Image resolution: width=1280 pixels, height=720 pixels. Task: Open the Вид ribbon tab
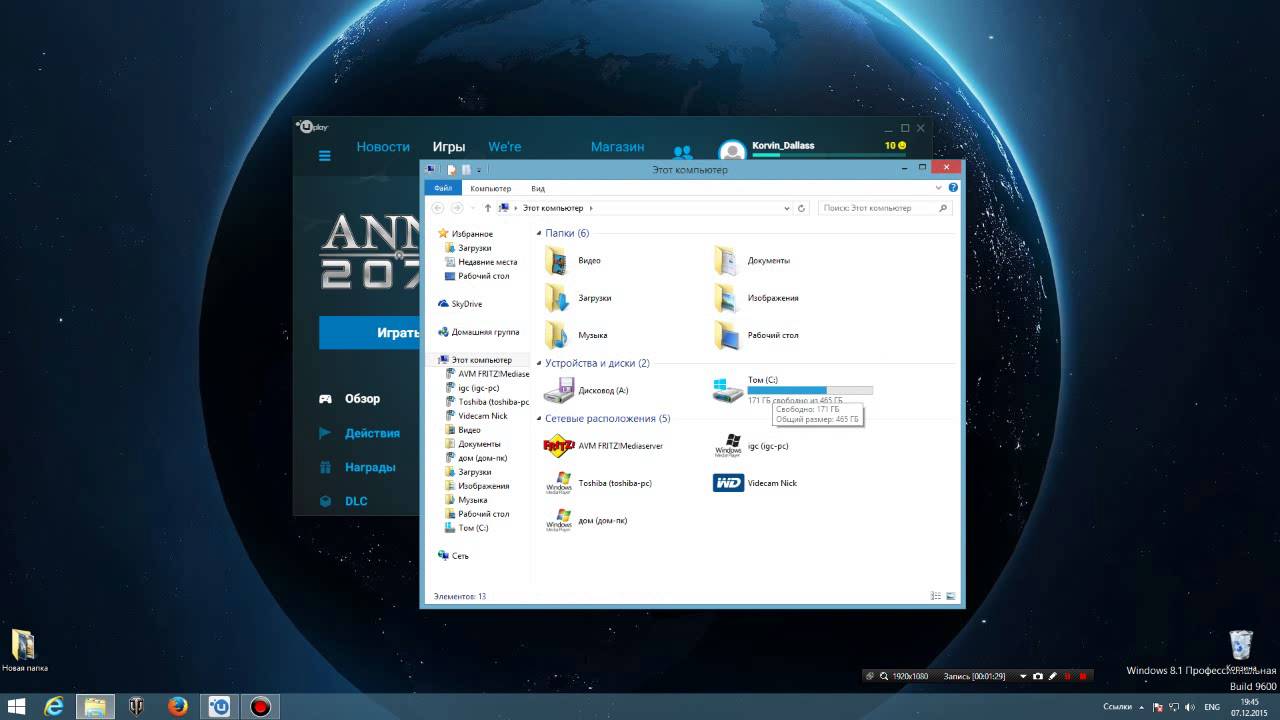538,188
